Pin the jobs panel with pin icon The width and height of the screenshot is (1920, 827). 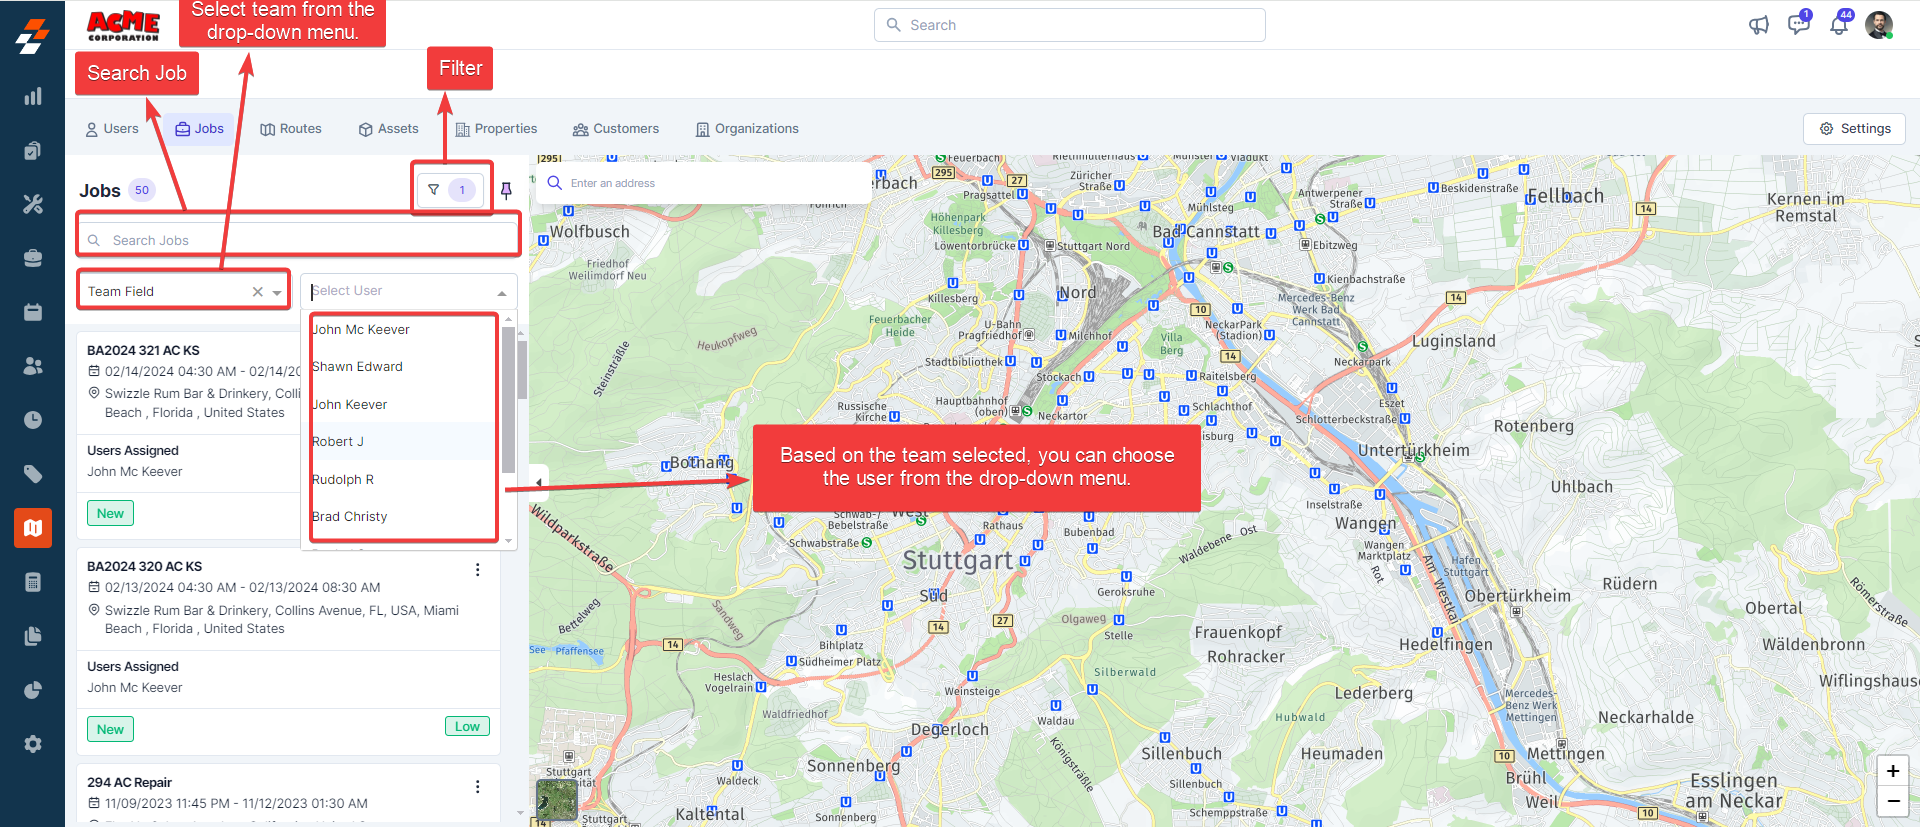tap(506, 190)
